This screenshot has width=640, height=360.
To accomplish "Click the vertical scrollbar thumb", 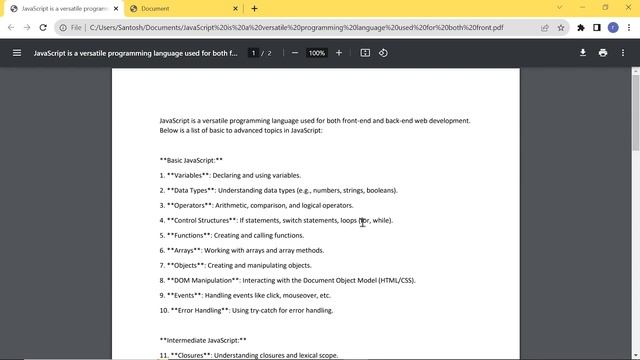I will pyautogui.click(x=636, y=113).
